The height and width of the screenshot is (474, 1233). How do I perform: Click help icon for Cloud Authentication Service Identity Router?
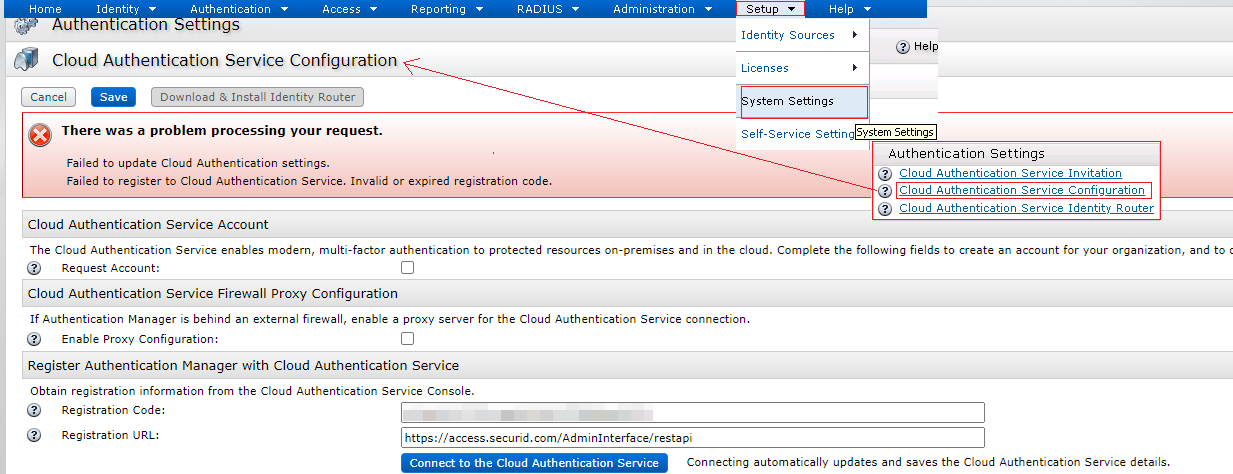coord(885,209)
